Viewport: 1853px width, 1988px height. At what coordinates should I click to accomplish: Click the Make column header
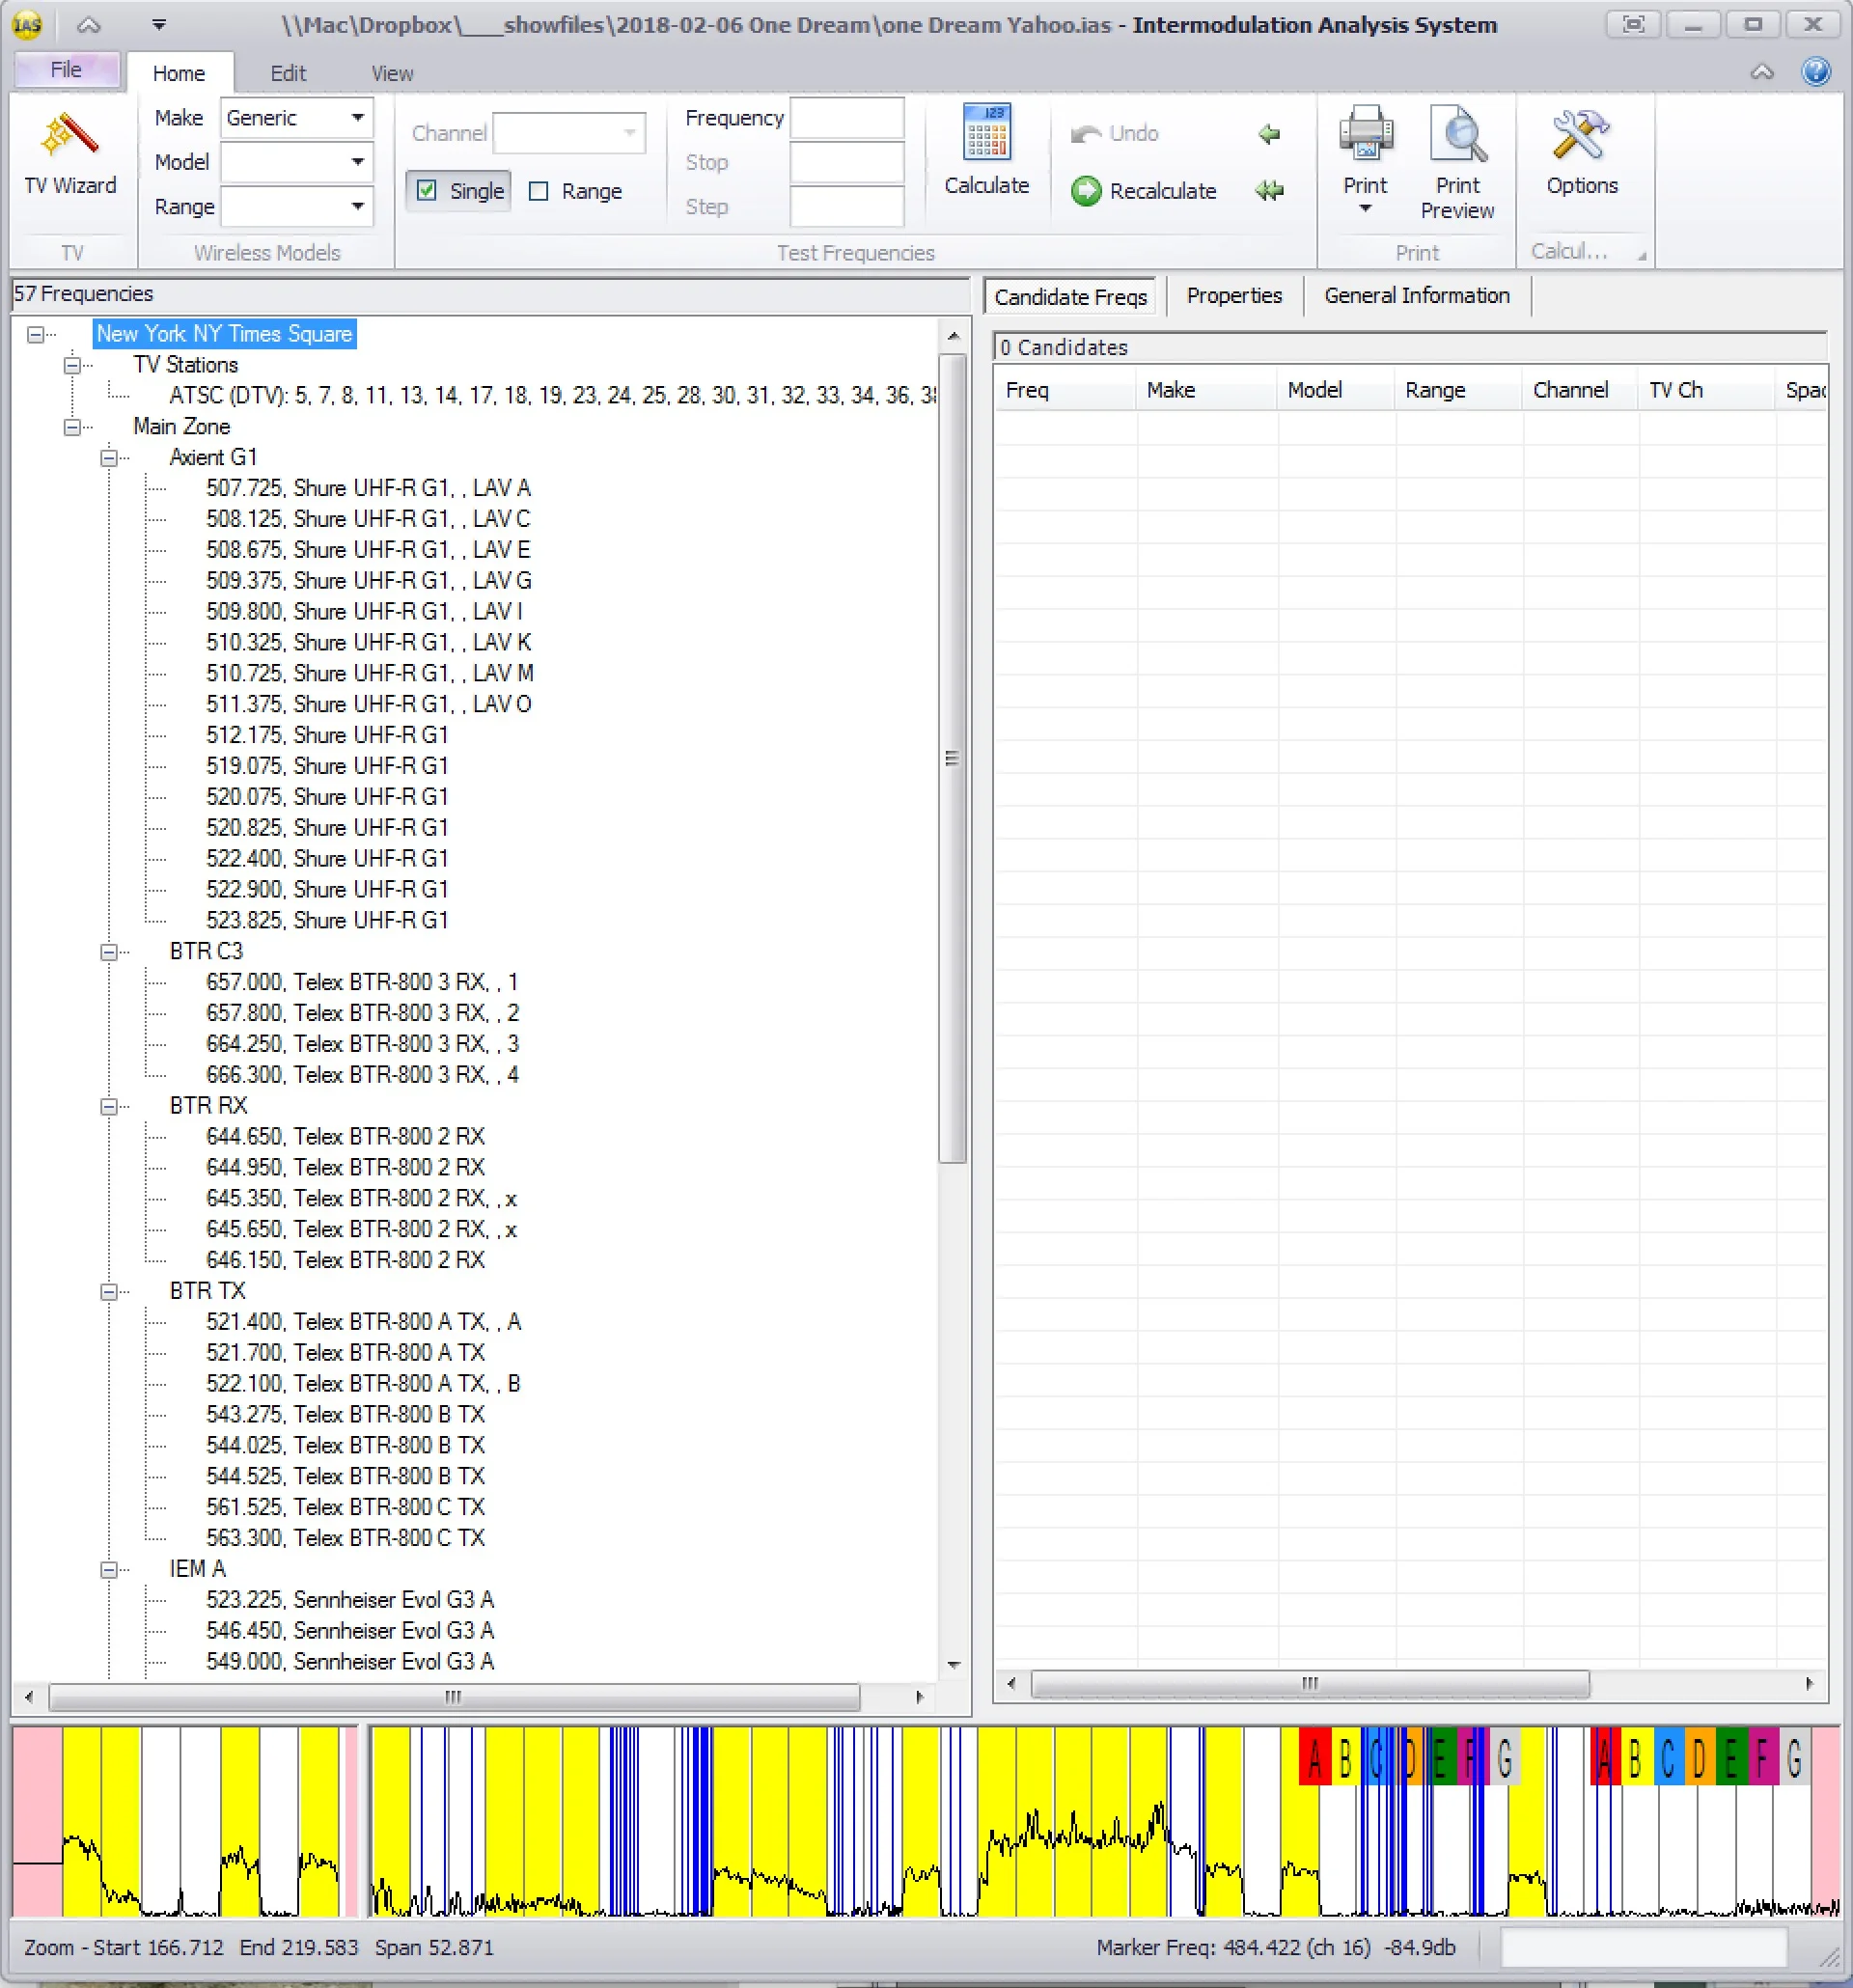(x=1206, y=390)
